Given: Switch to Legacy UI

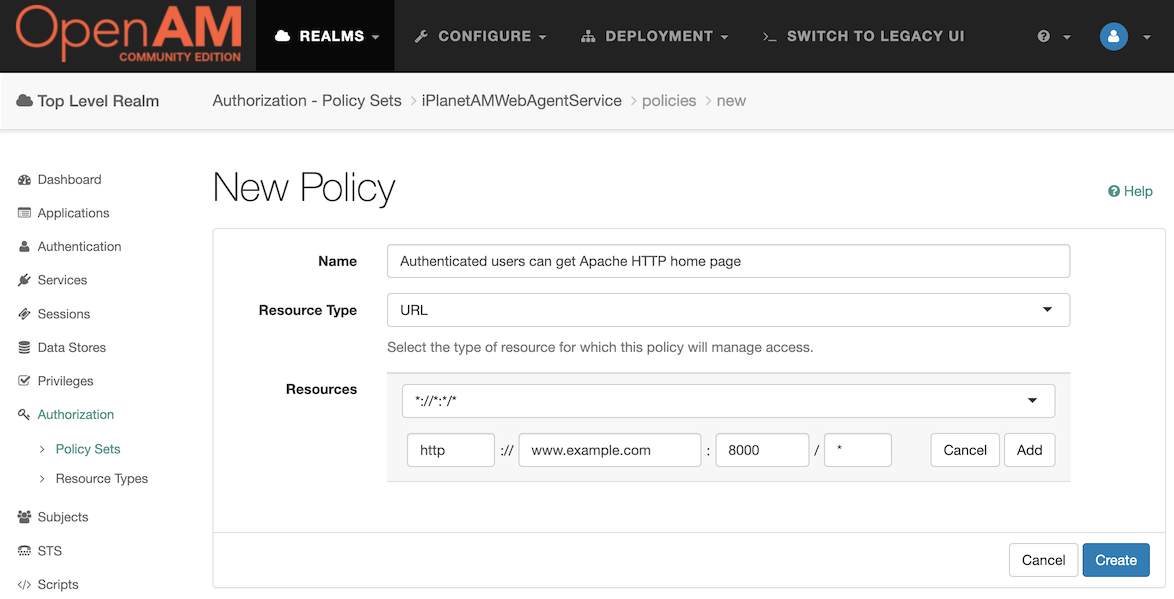Looking at the screenshot, I should pyautogui.click(x=863, y=36).
